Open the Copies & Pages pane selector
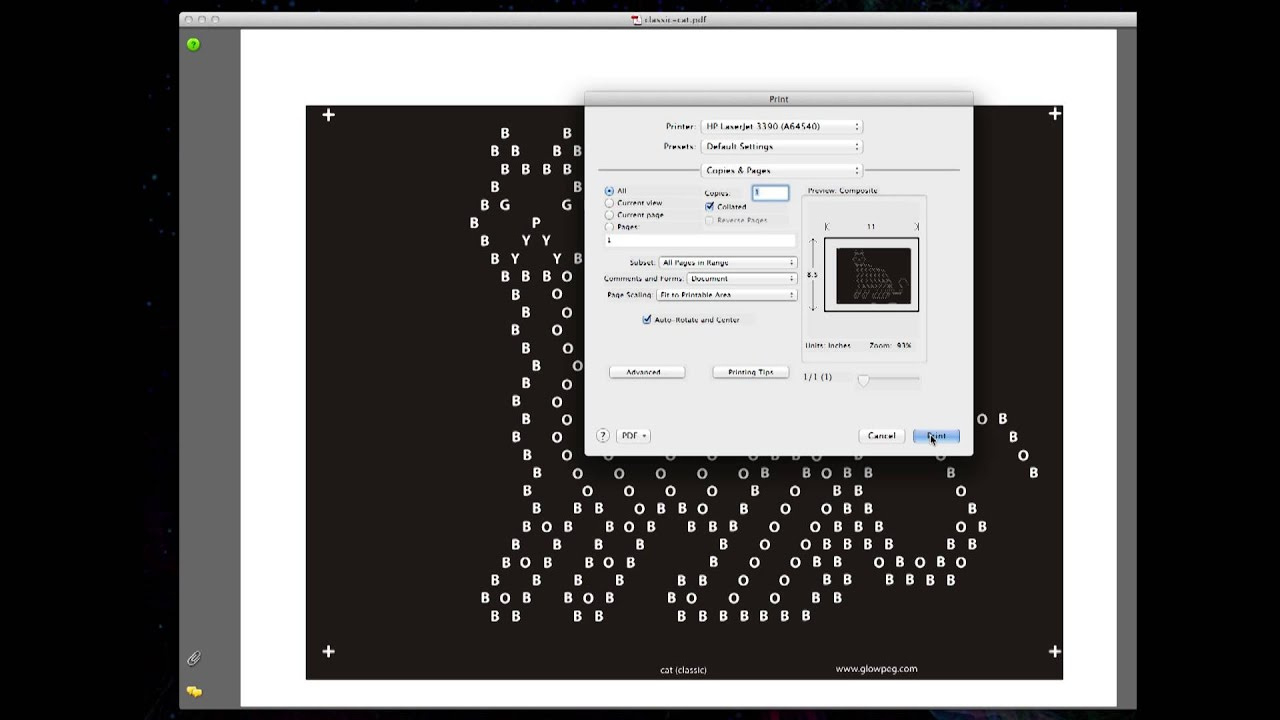This screenshot has height=720, width=1280. pos(781,170)
